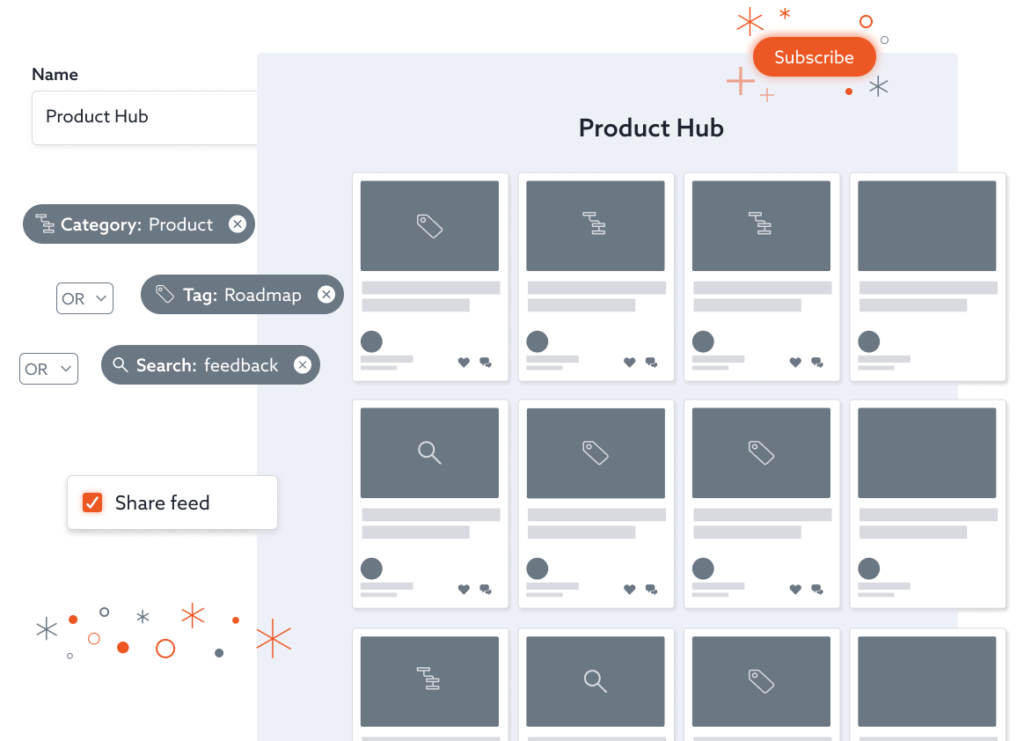This screenshot has height=741, width=1024.
Task: Click the category icon inside the Category chip
Action: point(45,224)
